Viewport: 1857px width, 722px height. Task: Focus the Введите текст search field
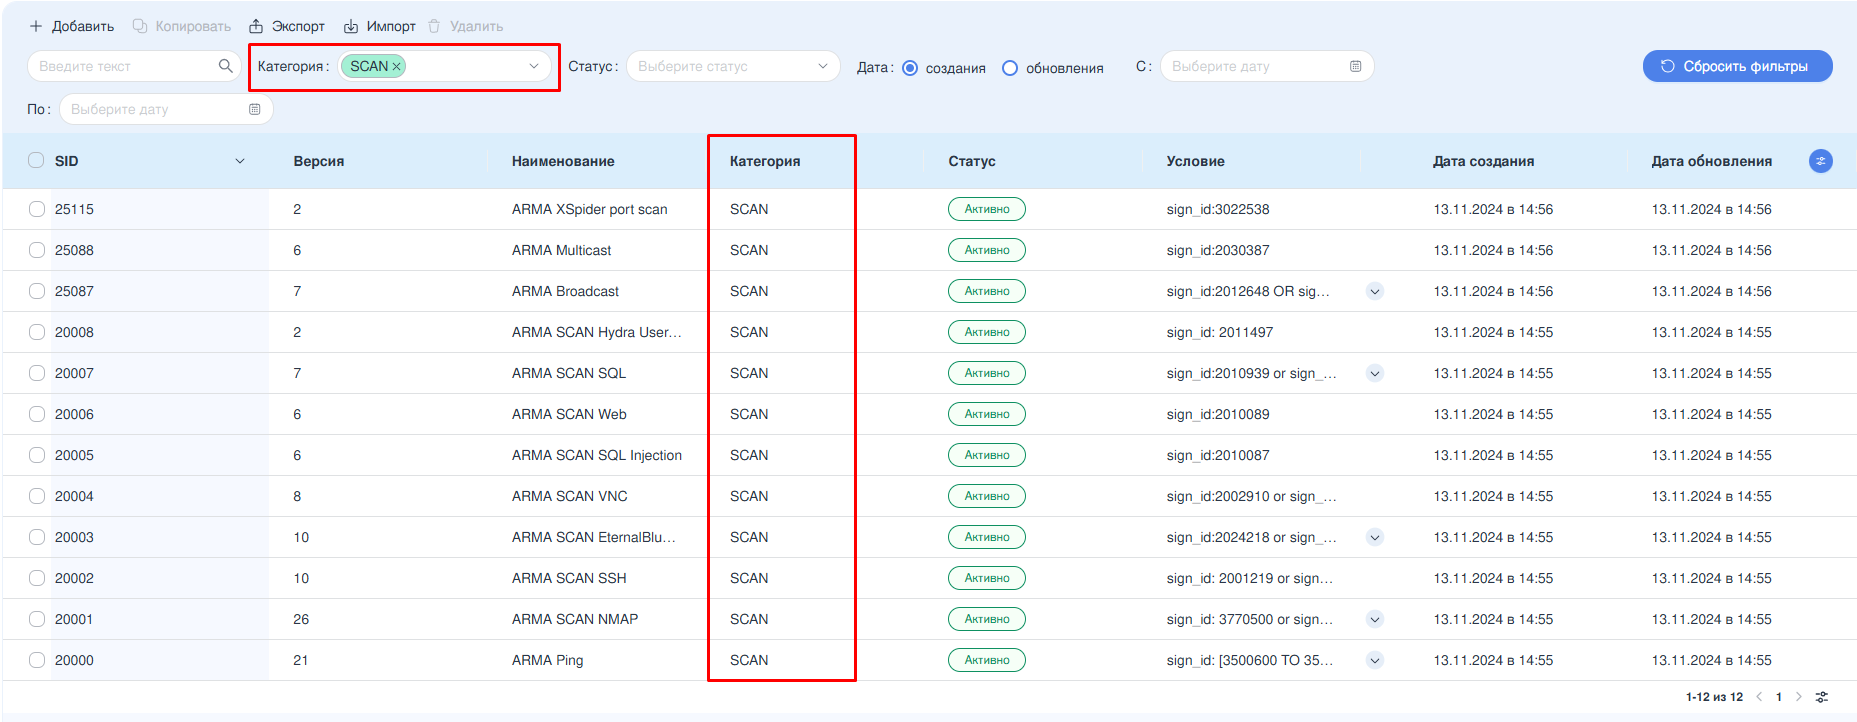pyautogui.click(x=125, y=66)
